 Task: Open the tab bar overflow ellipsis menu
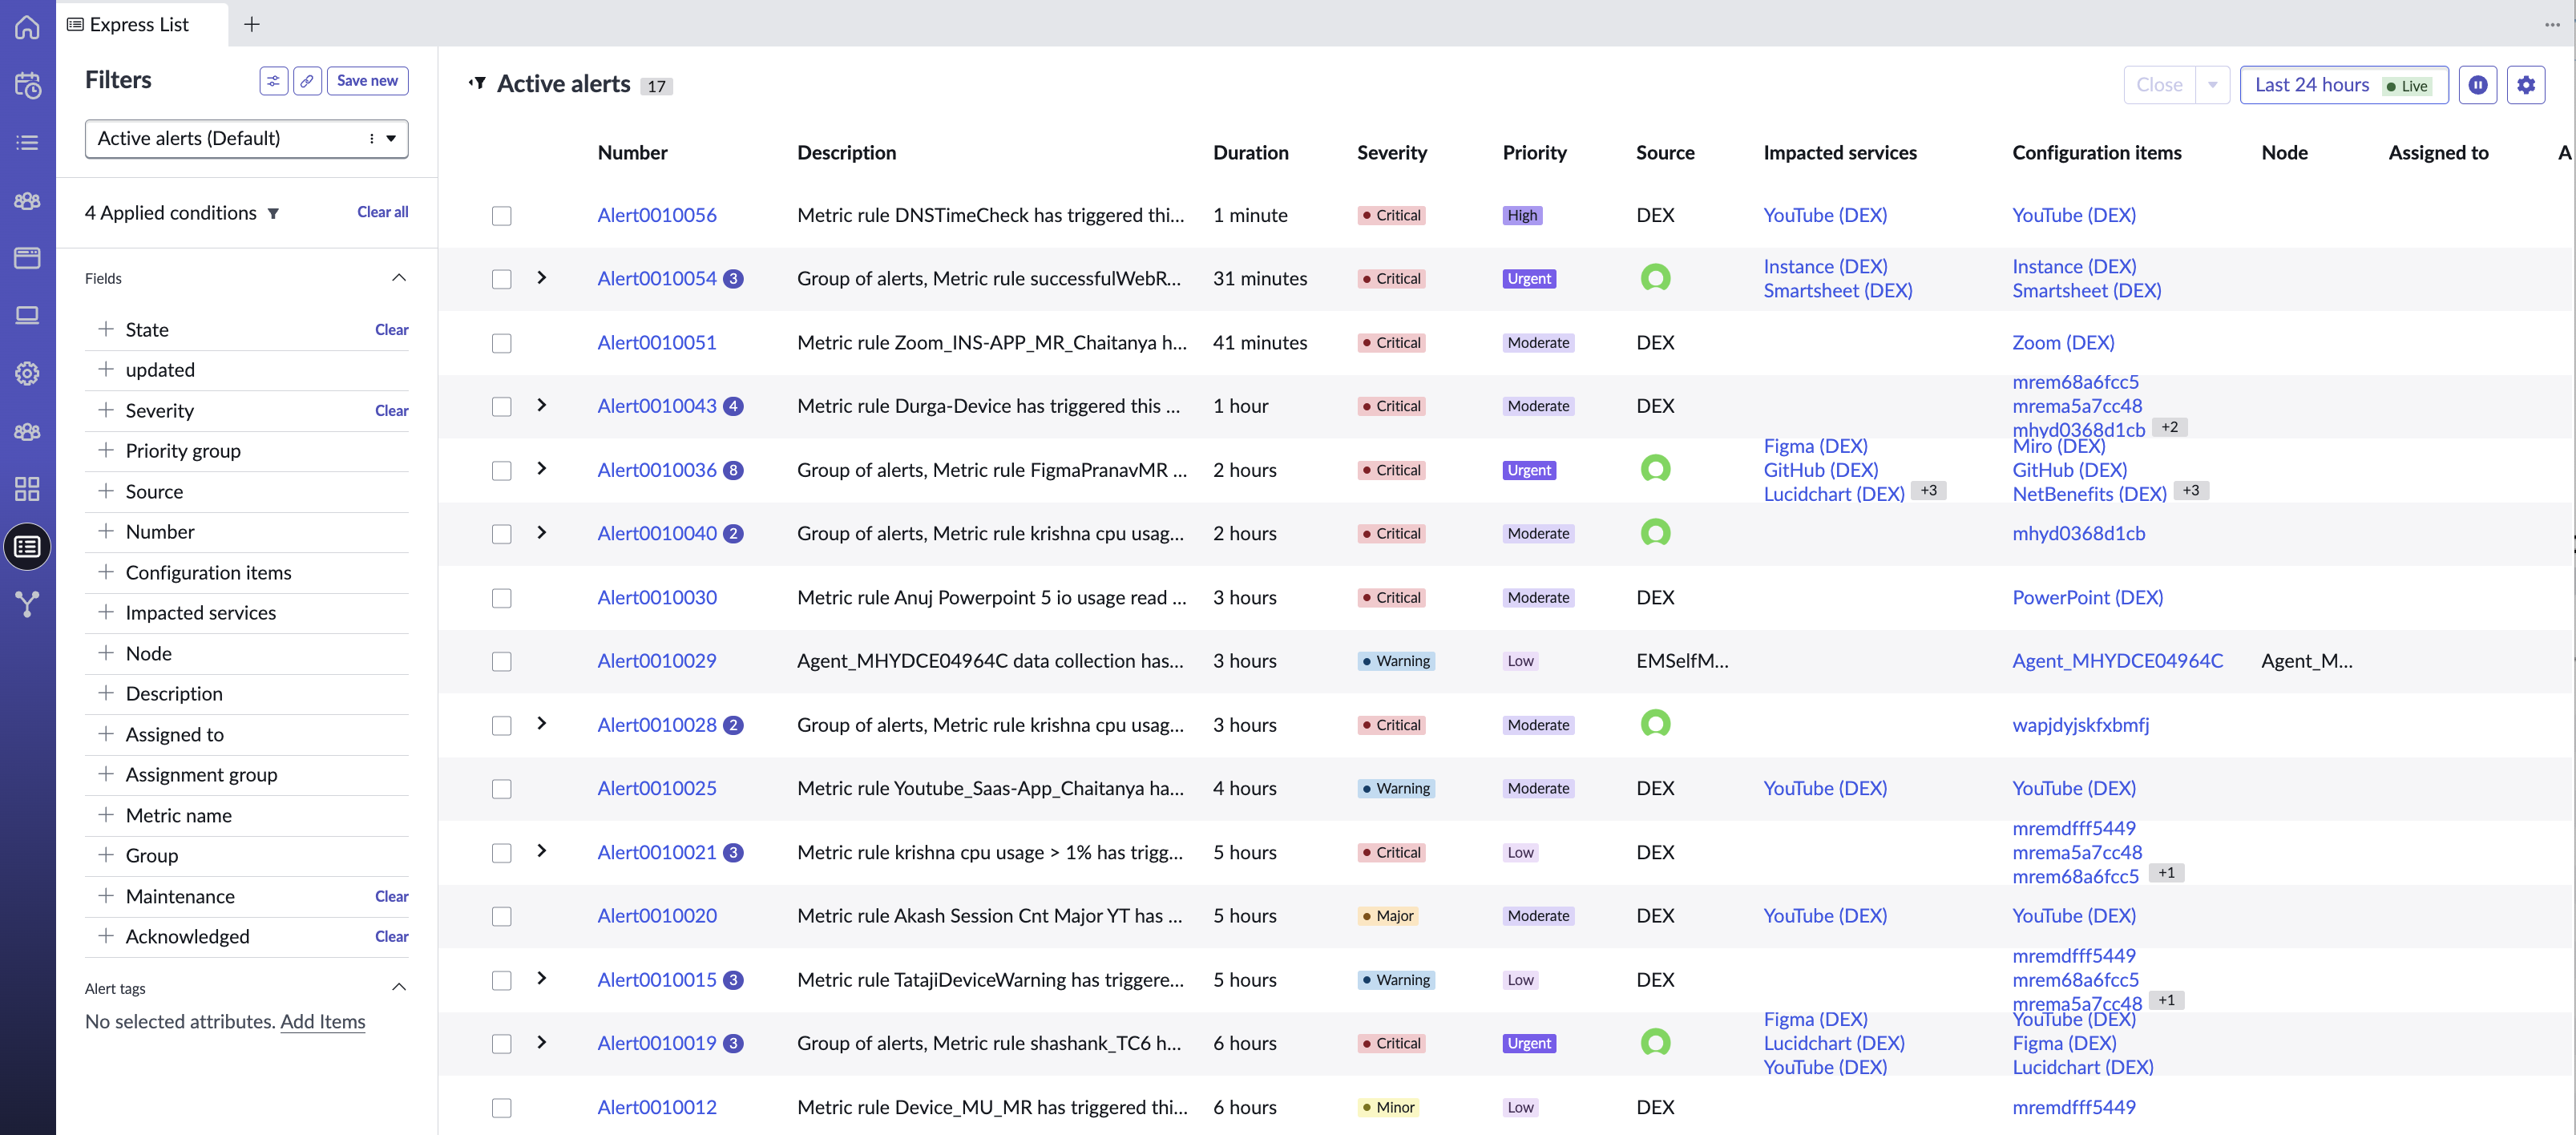[x=2552, y=24]
